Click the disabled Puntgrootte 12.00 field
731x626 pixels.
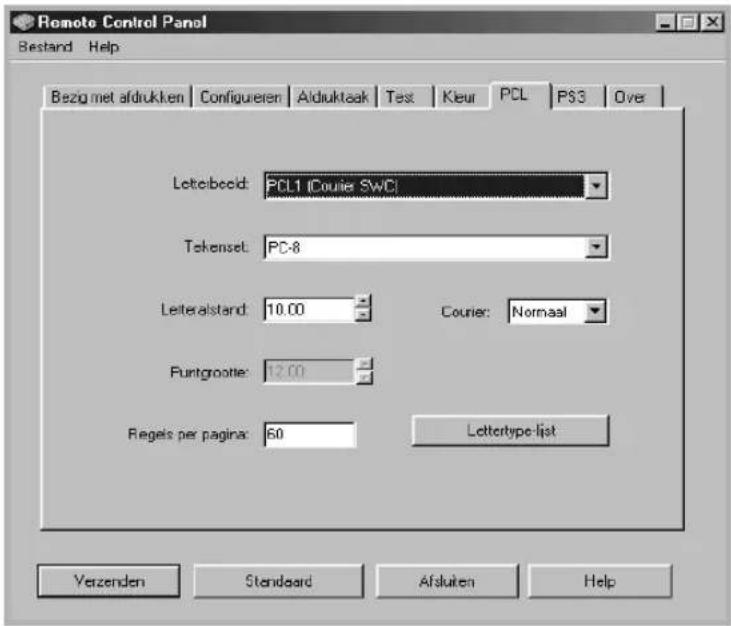tap(310, 371)
